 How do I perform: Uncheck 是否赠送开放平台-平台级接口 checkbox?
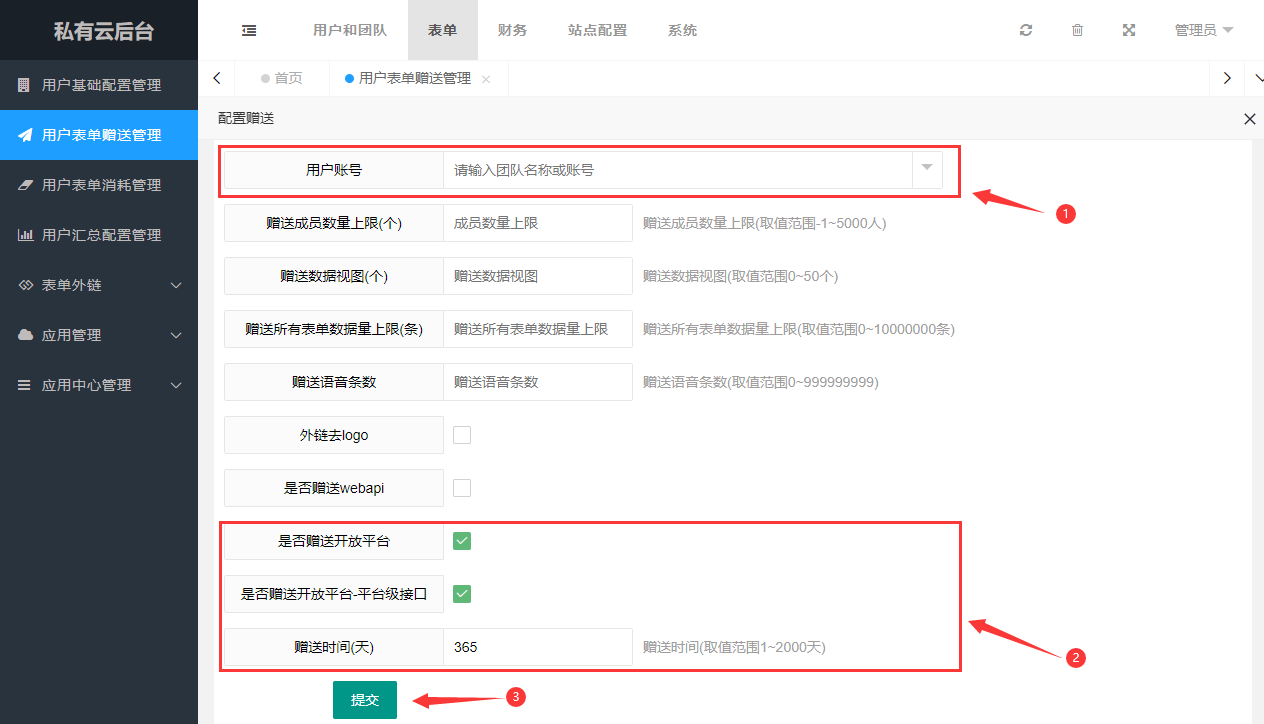point(462,594)
